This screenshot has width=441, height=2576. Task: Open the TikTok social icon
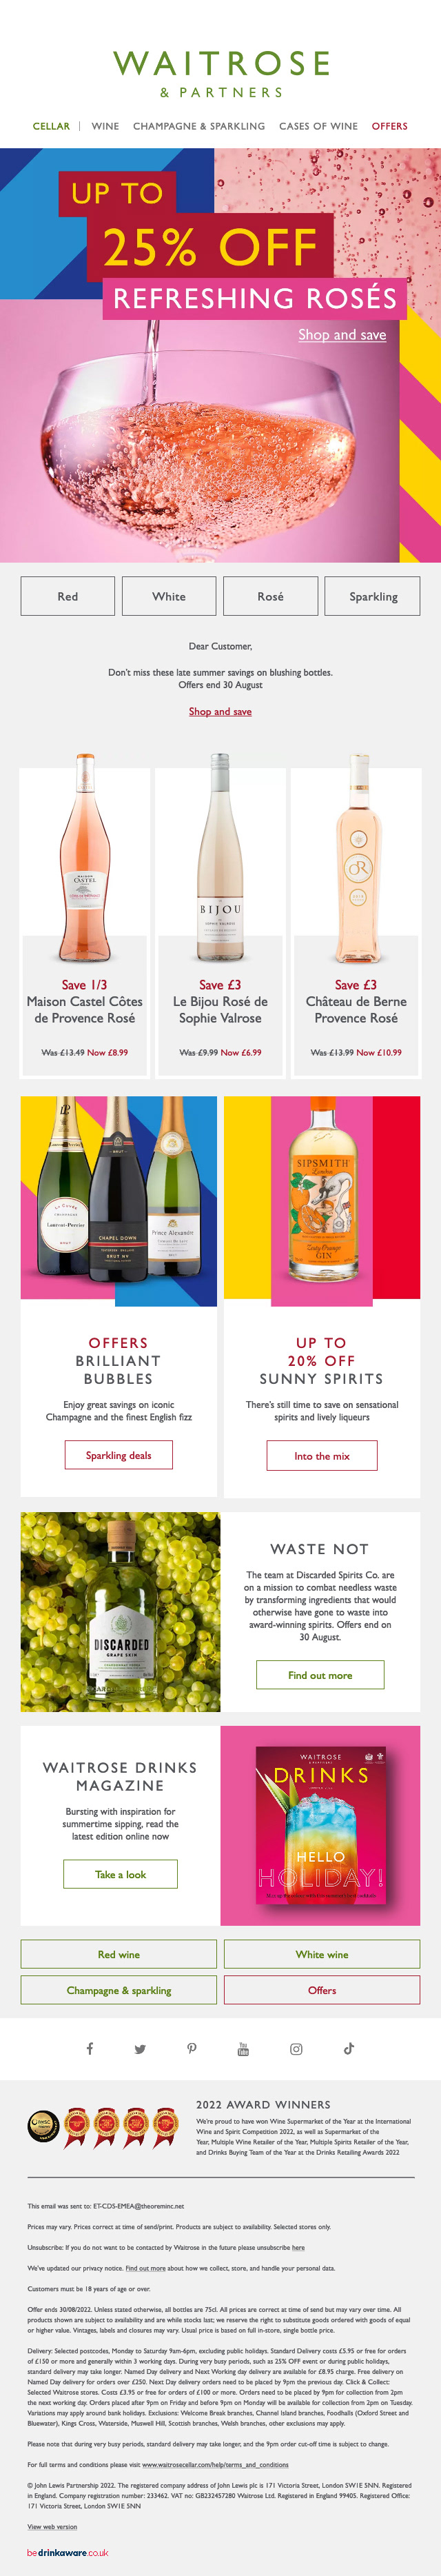point(348,2047)
